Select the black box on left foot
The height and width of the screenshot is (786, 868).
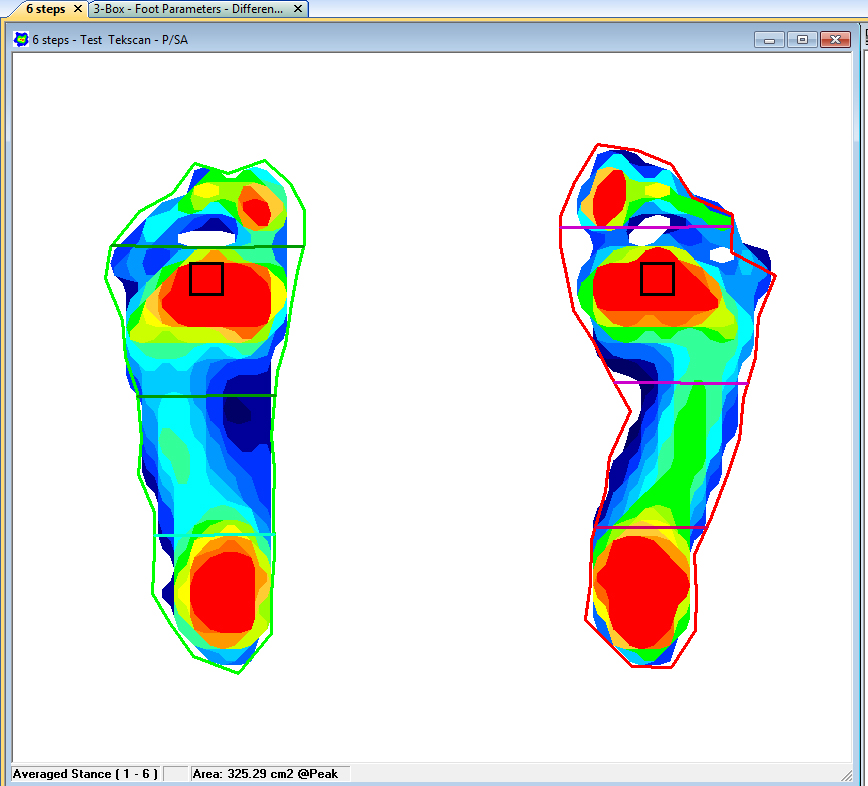coord(206,279)
